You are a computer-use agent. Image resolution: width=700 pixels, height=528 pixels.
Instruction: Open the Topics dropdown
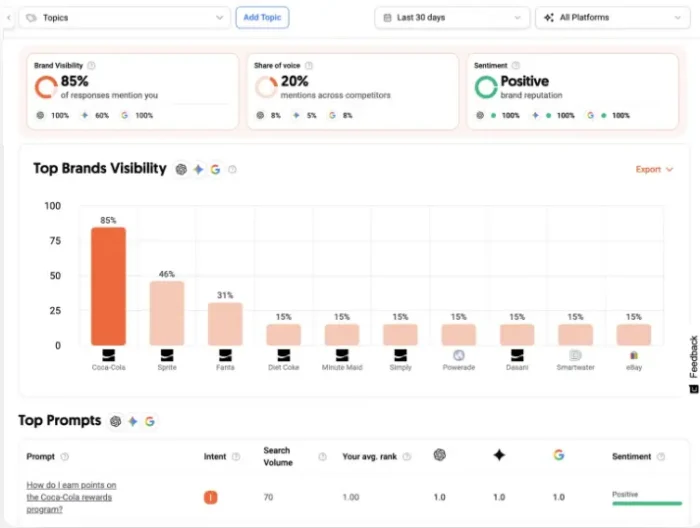point(125,18)
